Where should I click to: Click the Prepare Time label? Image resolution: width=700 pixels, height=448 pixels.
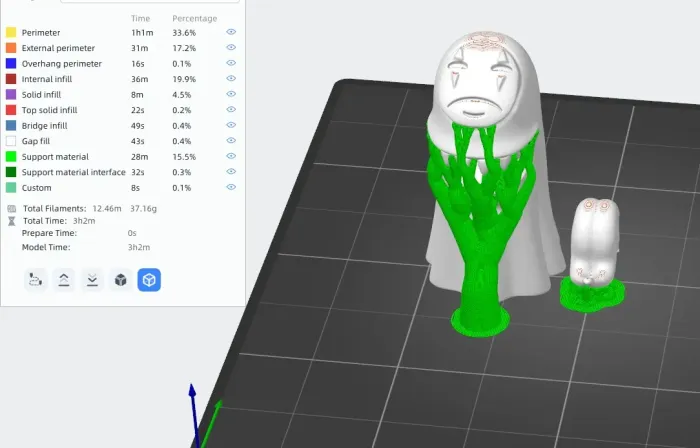pyautogui.click(x=49, y=233)
